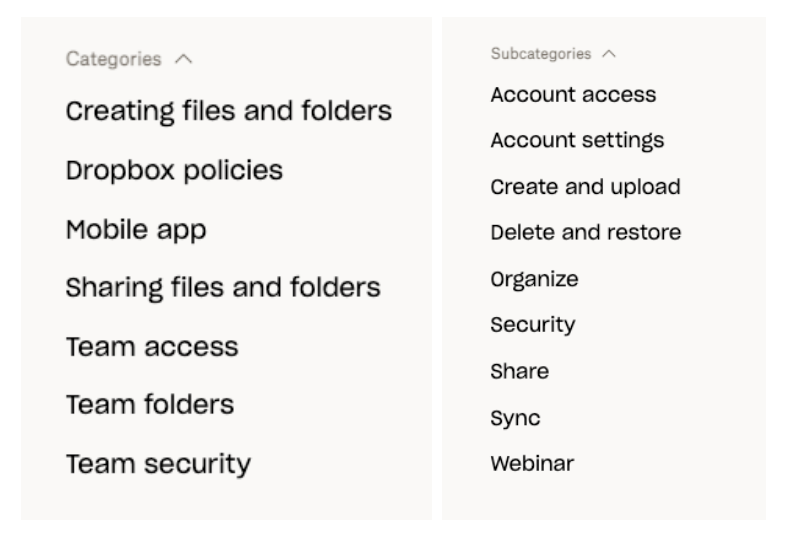Click the Subcategories header label
This screenshot has width=787, height=534.
[x=540, y=53]
